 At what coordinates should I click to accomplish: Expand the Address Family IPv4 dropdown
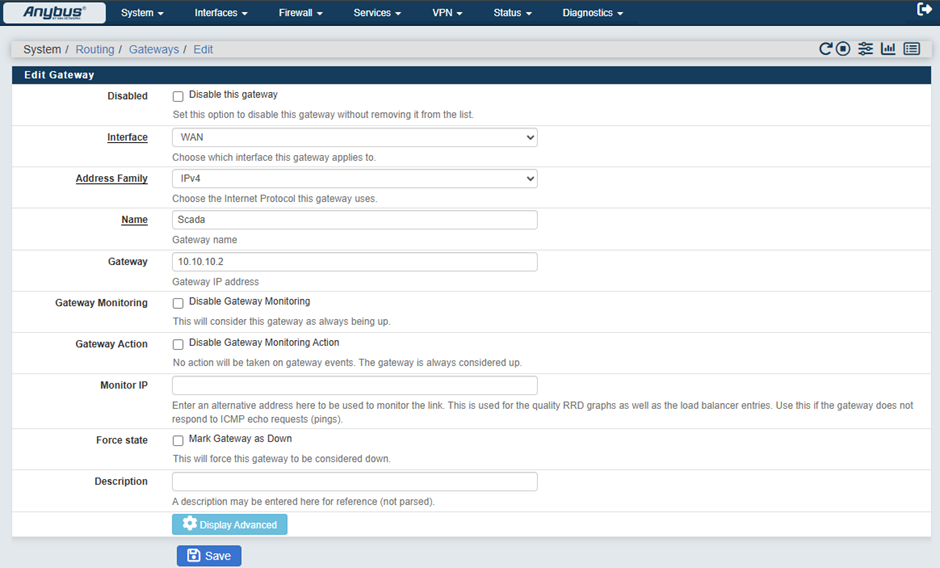[x=354, y=179]
